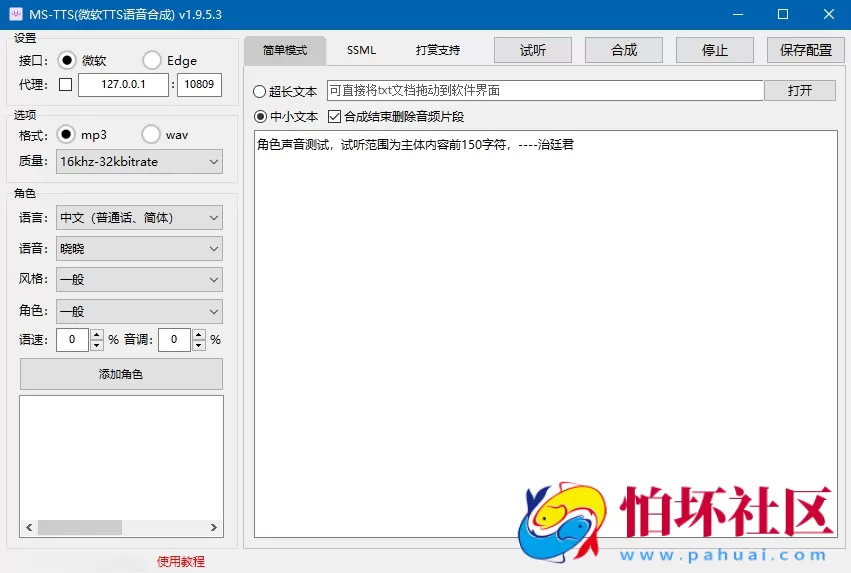Click the role list left scroll arrow
Image resolution: width=851 pixels, height=573 pixels.
tap(29, 527)
